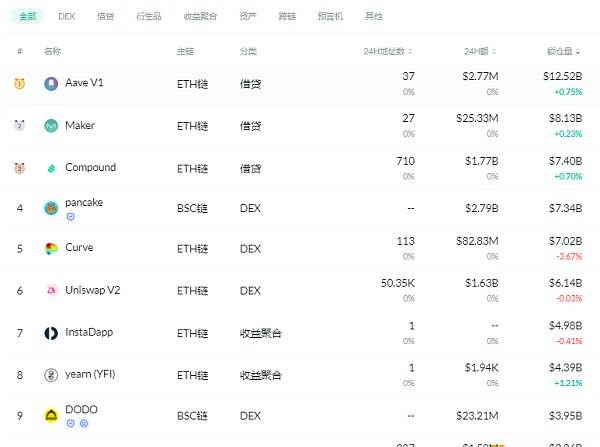The height and width of the screenshot is (447, 600).
Task: Open the Maker project link
Action: click(80, 126)
